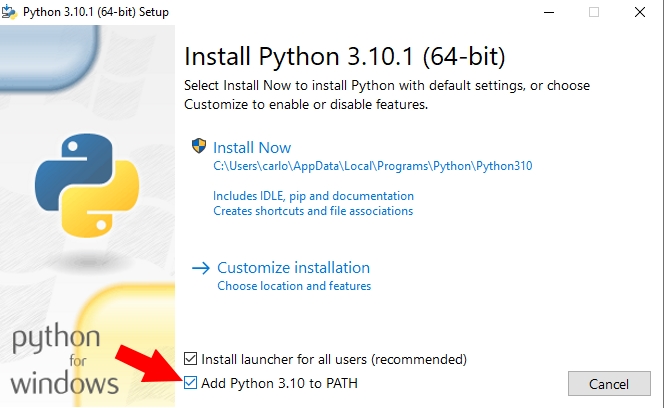Click the 'Includes IDLE, pip and documentation' line
Image resolution: width=664 pixels, height=408 pixels.
(x=313, y=196)
